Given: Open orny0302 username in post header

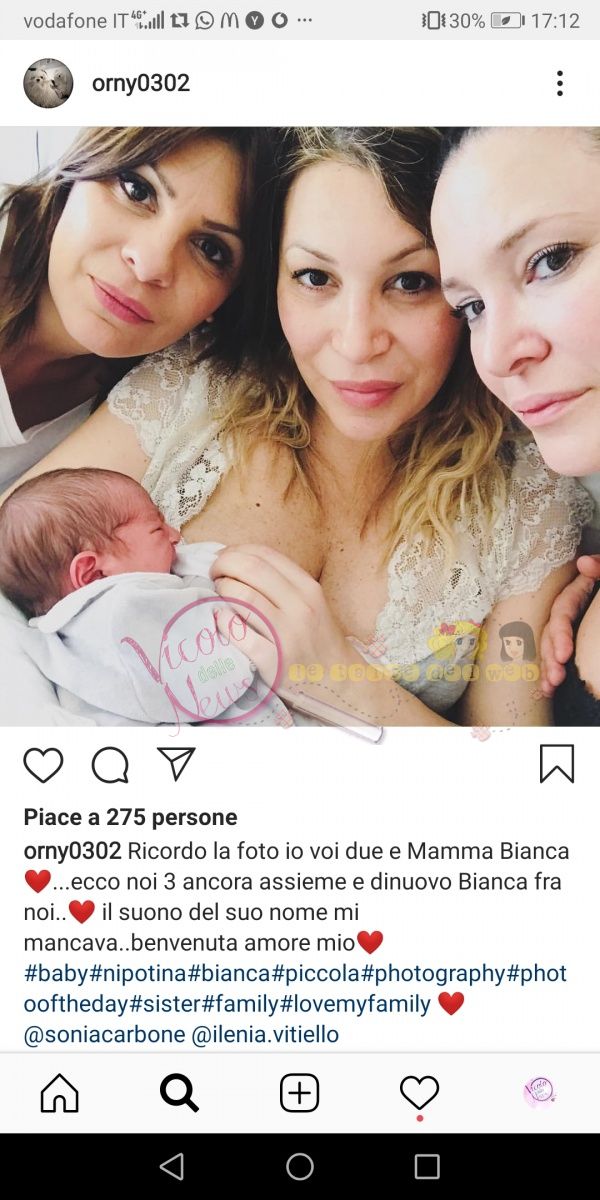Looking at the screenshot, I should pos(141,83).
